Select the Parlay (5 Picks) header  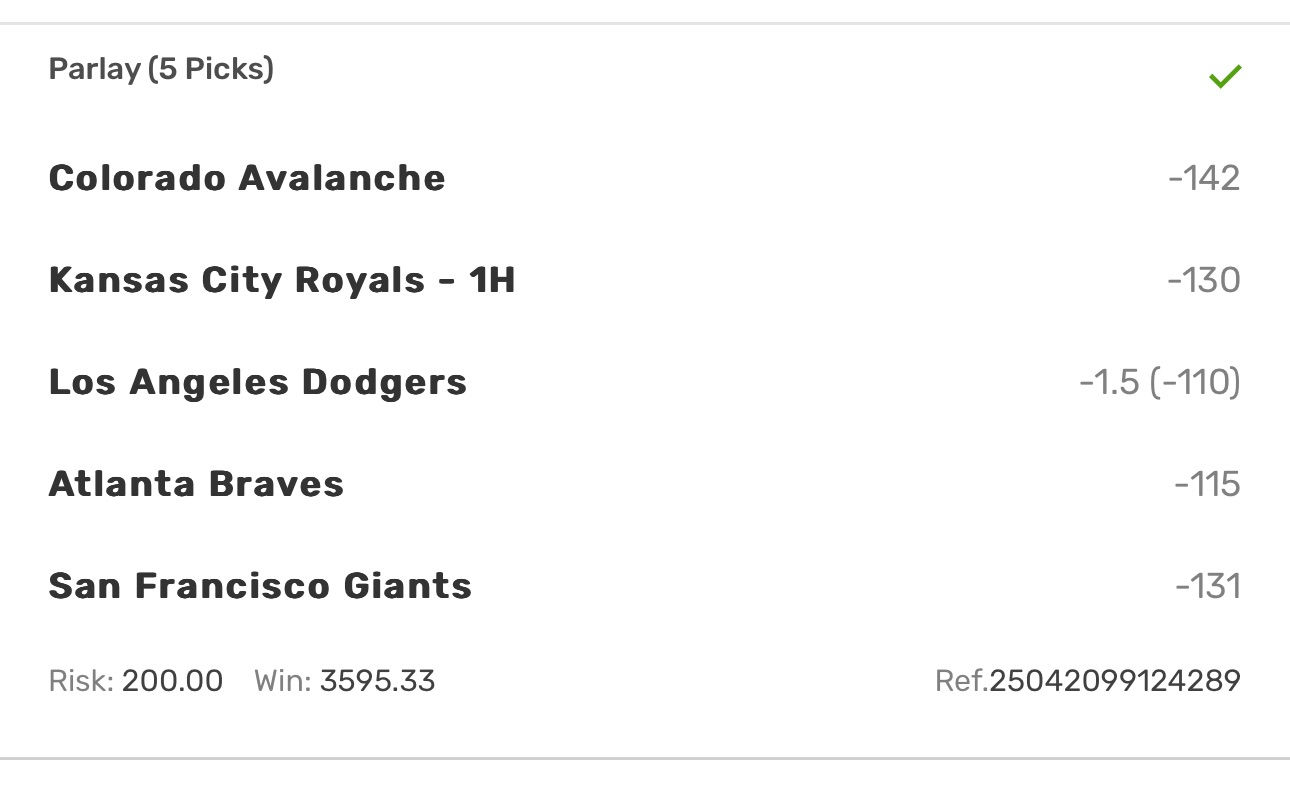pyautogui.click(x=161, y=70)
